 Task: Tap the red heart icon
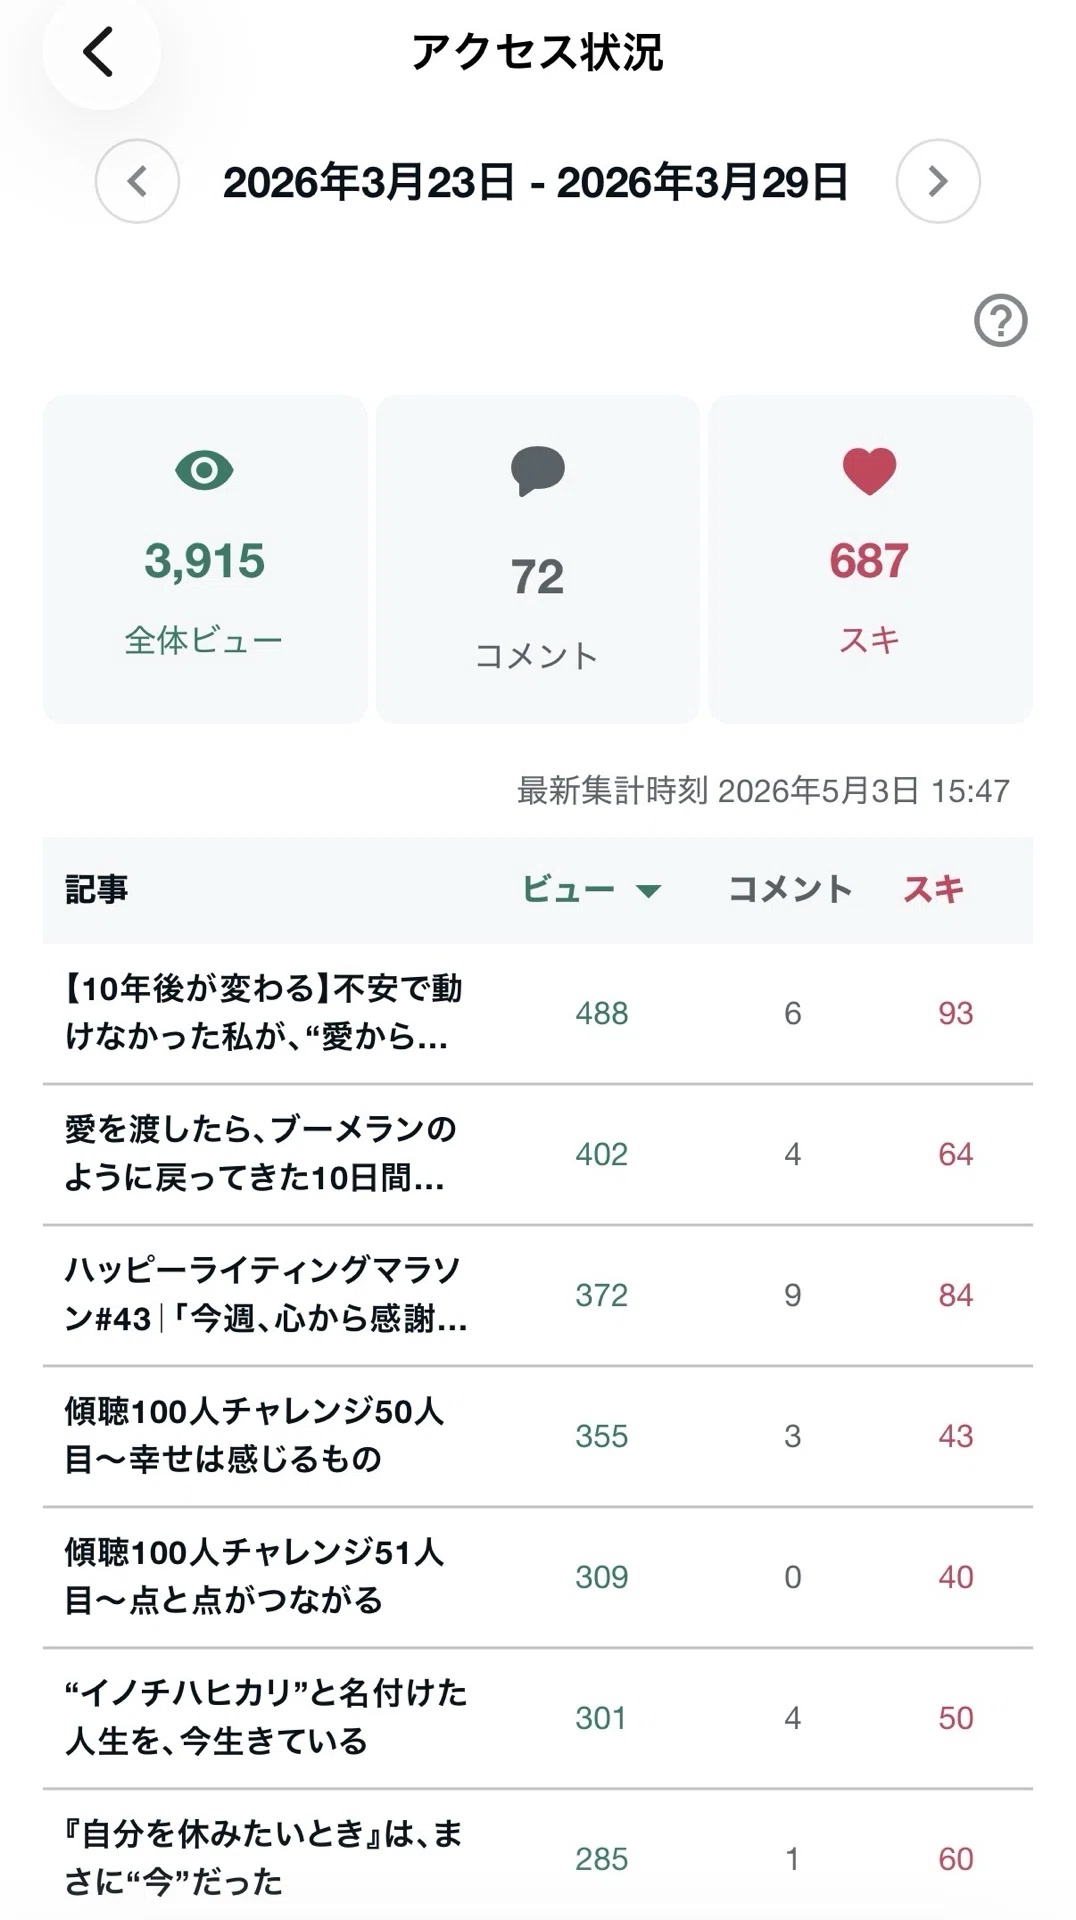pyautogui.click(x=869, y=471)
